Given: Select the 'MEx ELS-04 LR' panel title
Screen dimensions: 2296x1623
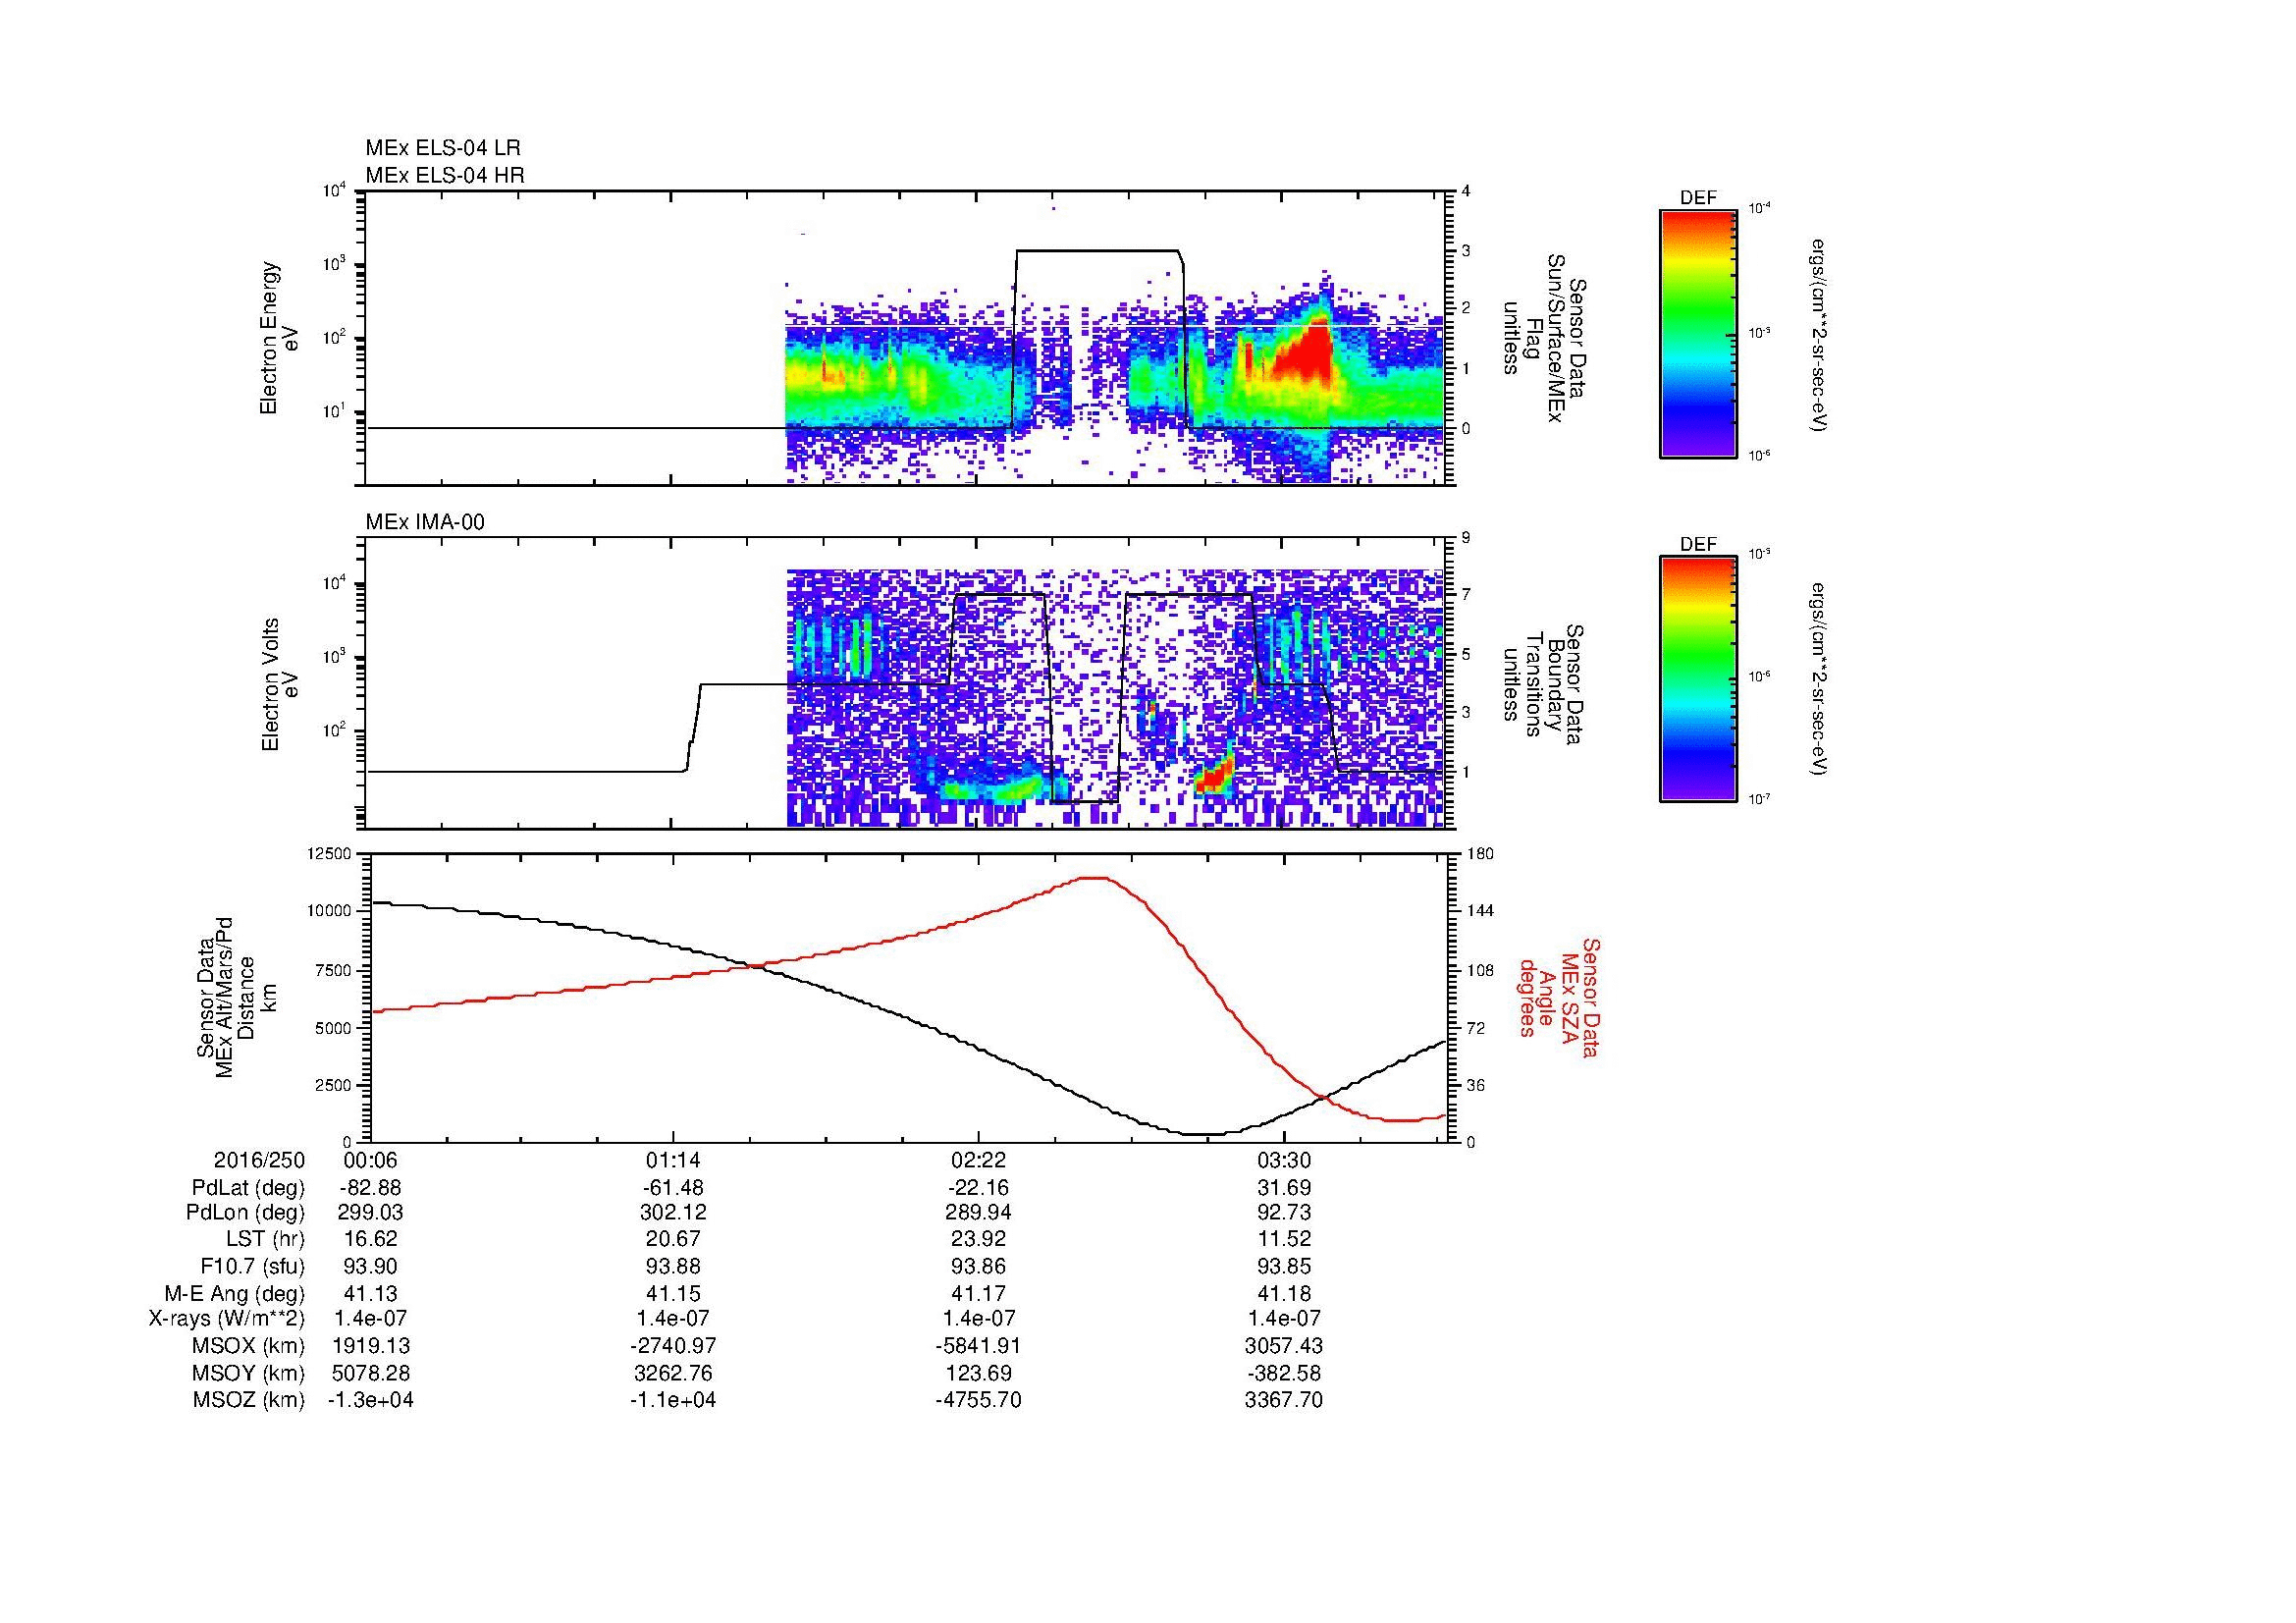Looking at the screenshot, I should pos(443,148).
